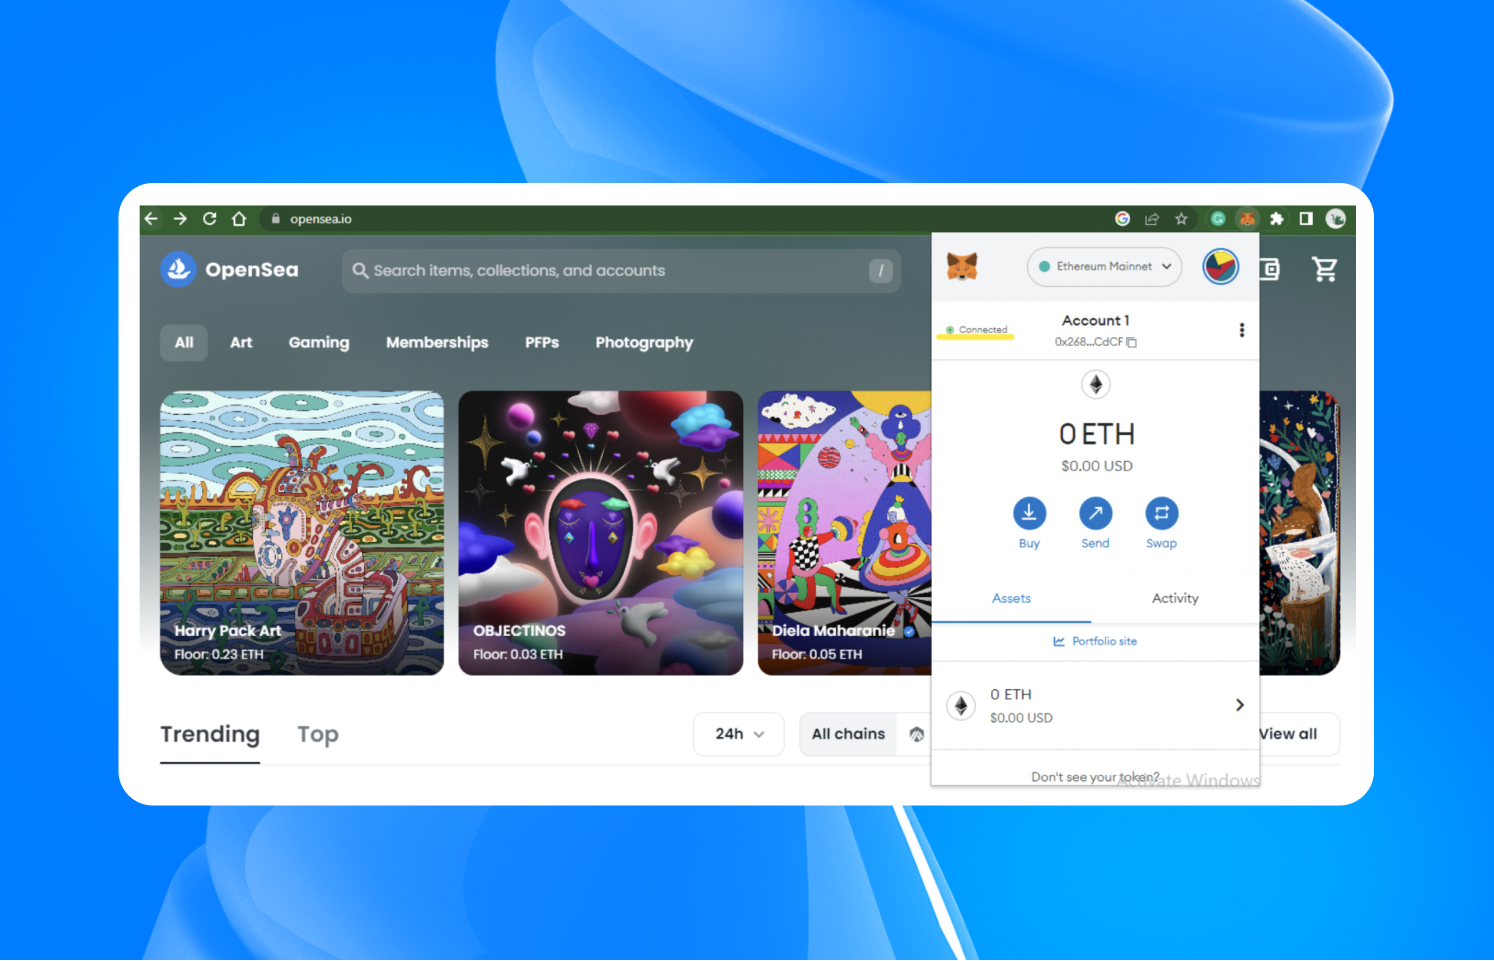Open the Account 1 three-dot options menu
This screenshot has width=1494, height=961.
coord(1242,330)
